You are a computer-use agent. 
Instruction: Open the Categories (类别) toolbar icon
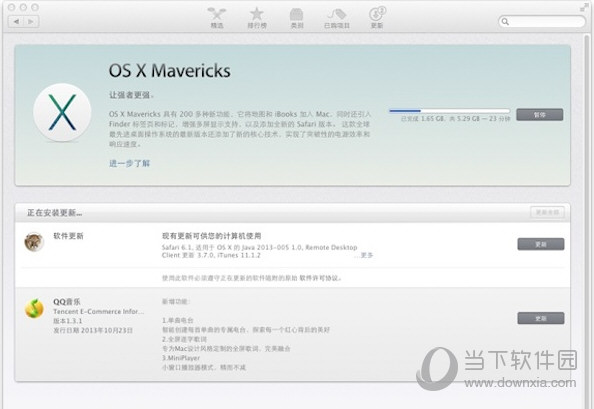(x=297, y=17)
